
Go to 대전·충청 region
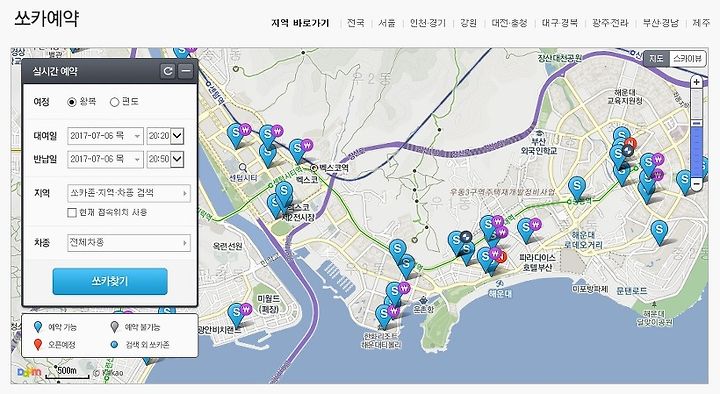click(510, 23)
